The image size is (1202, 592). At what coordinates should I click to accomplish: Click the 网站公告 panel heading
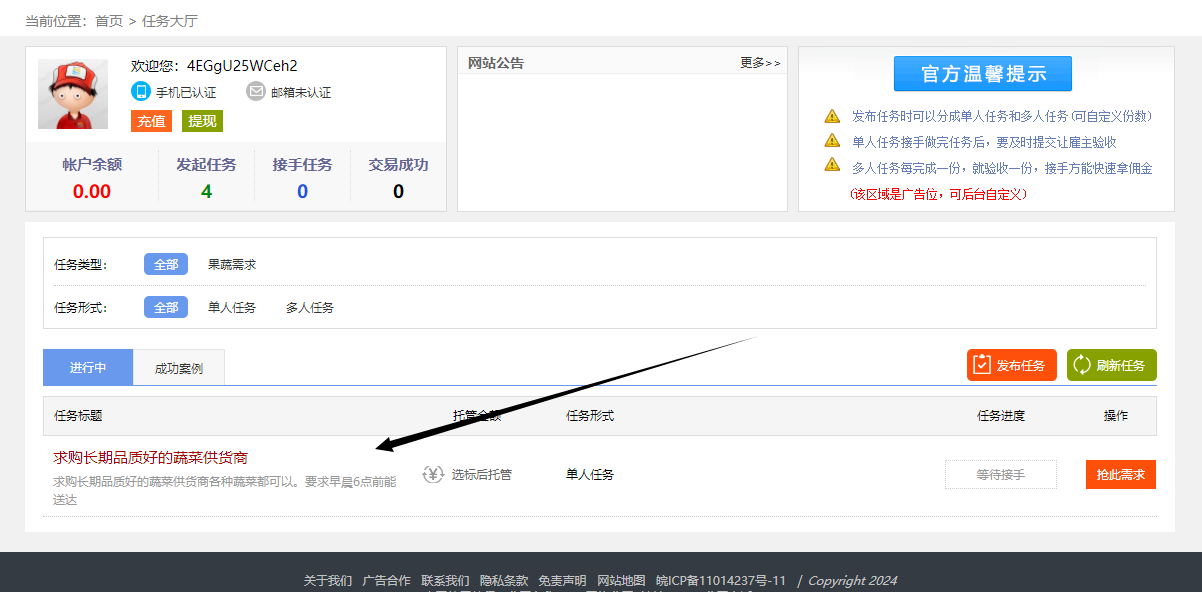(x=496, y=63)
